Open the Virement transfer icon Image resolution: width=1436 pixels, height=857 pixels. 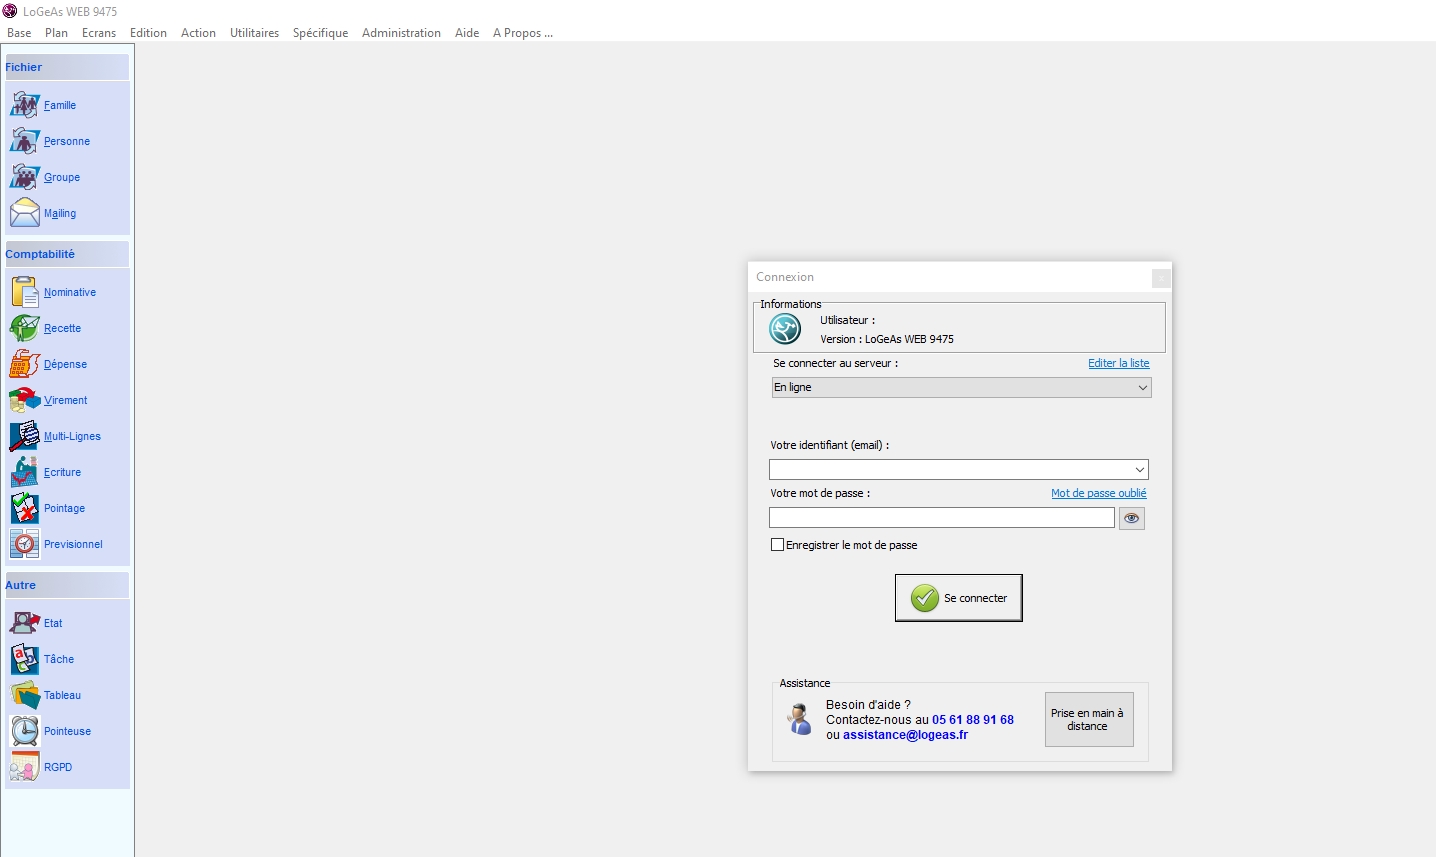click(25, 400)
